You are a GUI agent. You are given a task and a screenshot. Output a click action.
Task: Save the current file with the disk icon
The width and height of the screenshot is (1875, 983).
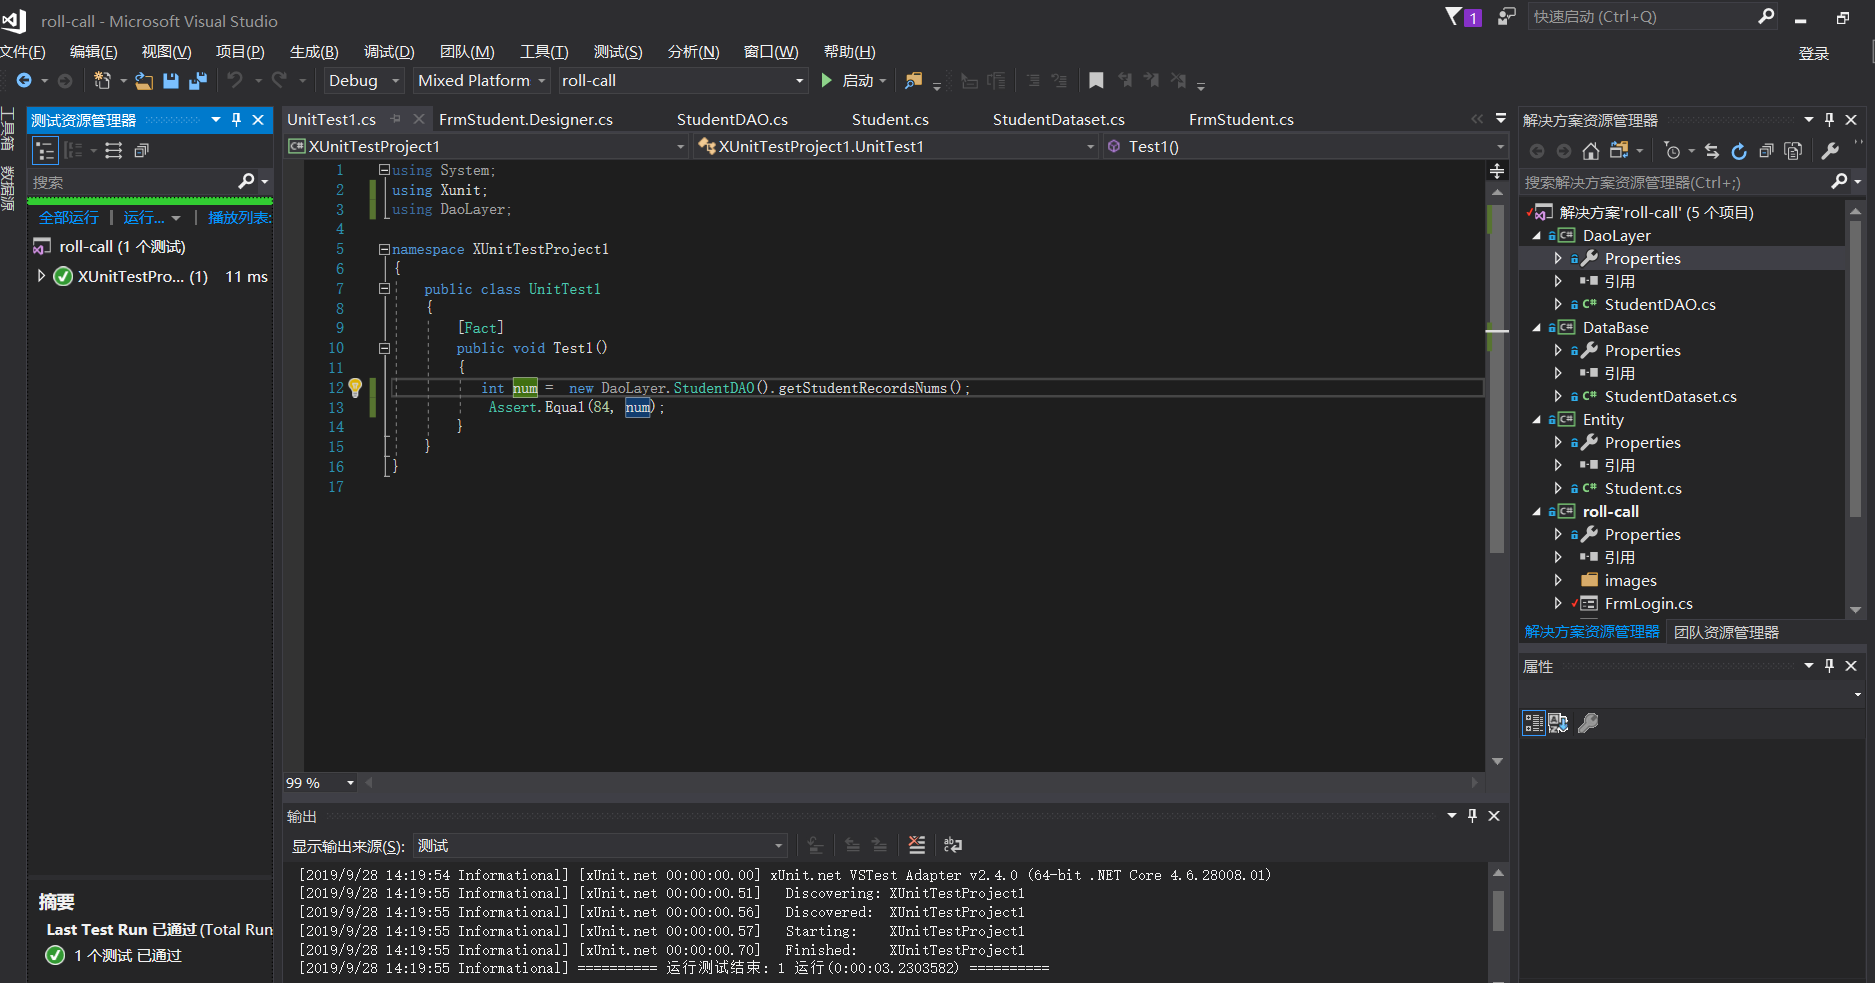point(171,81)
